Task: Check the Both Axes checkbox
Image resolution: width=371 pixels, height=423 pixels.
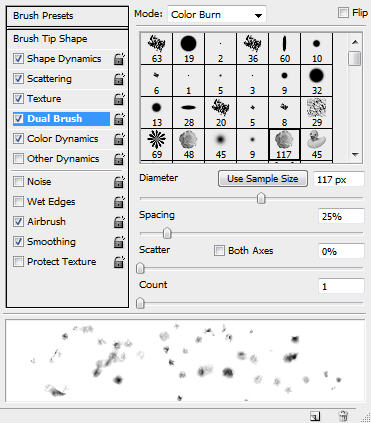Action: coord(219,251)
